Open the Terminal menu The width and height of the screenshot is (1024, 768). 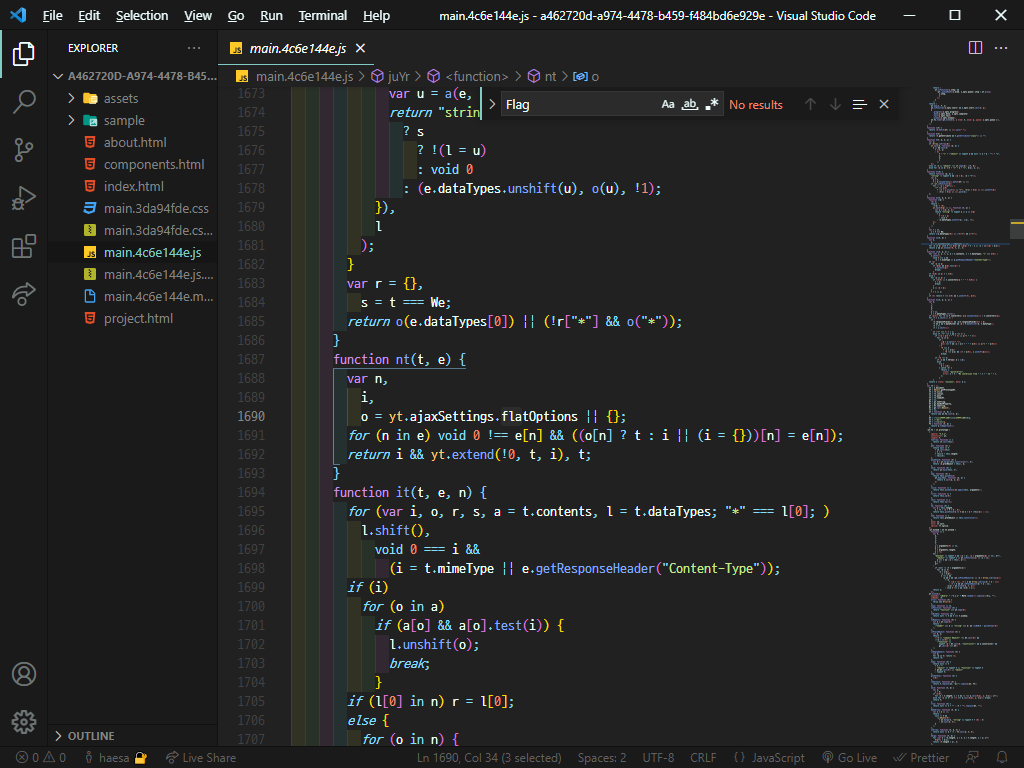(x=322, y=15)
